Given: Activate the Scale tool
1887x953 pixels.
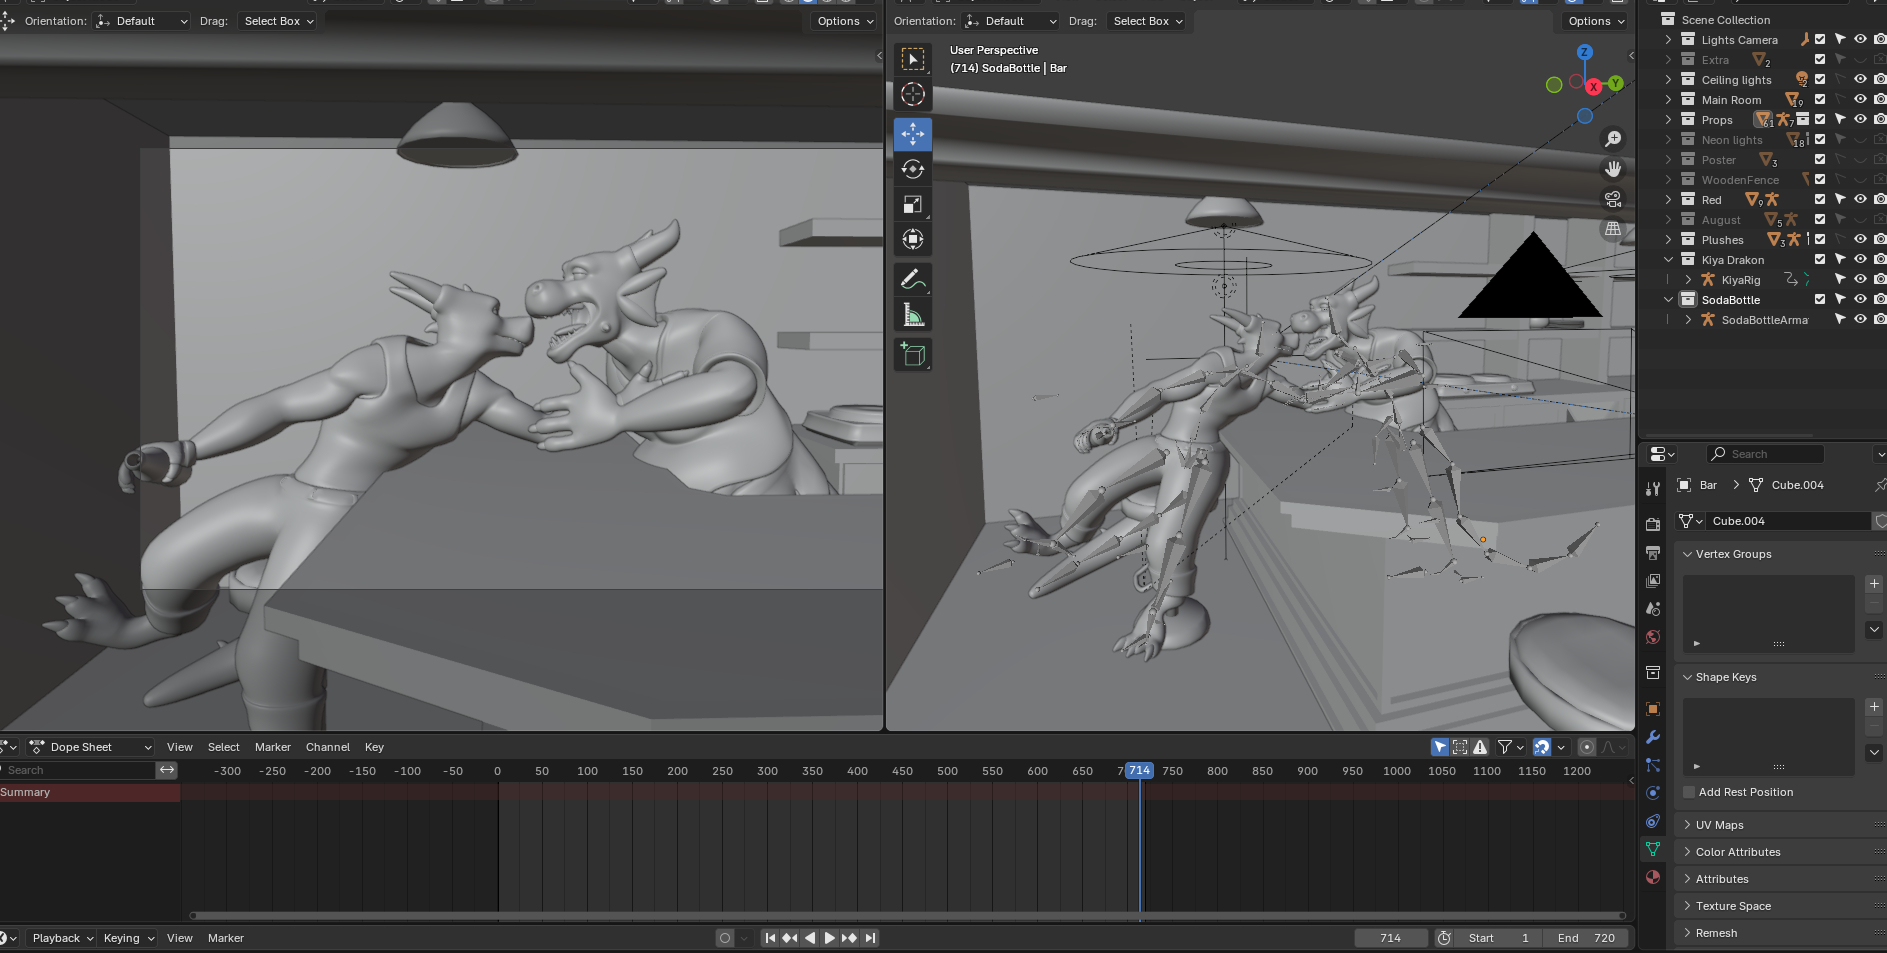Looking at the screenshot, I should (912, 204).
